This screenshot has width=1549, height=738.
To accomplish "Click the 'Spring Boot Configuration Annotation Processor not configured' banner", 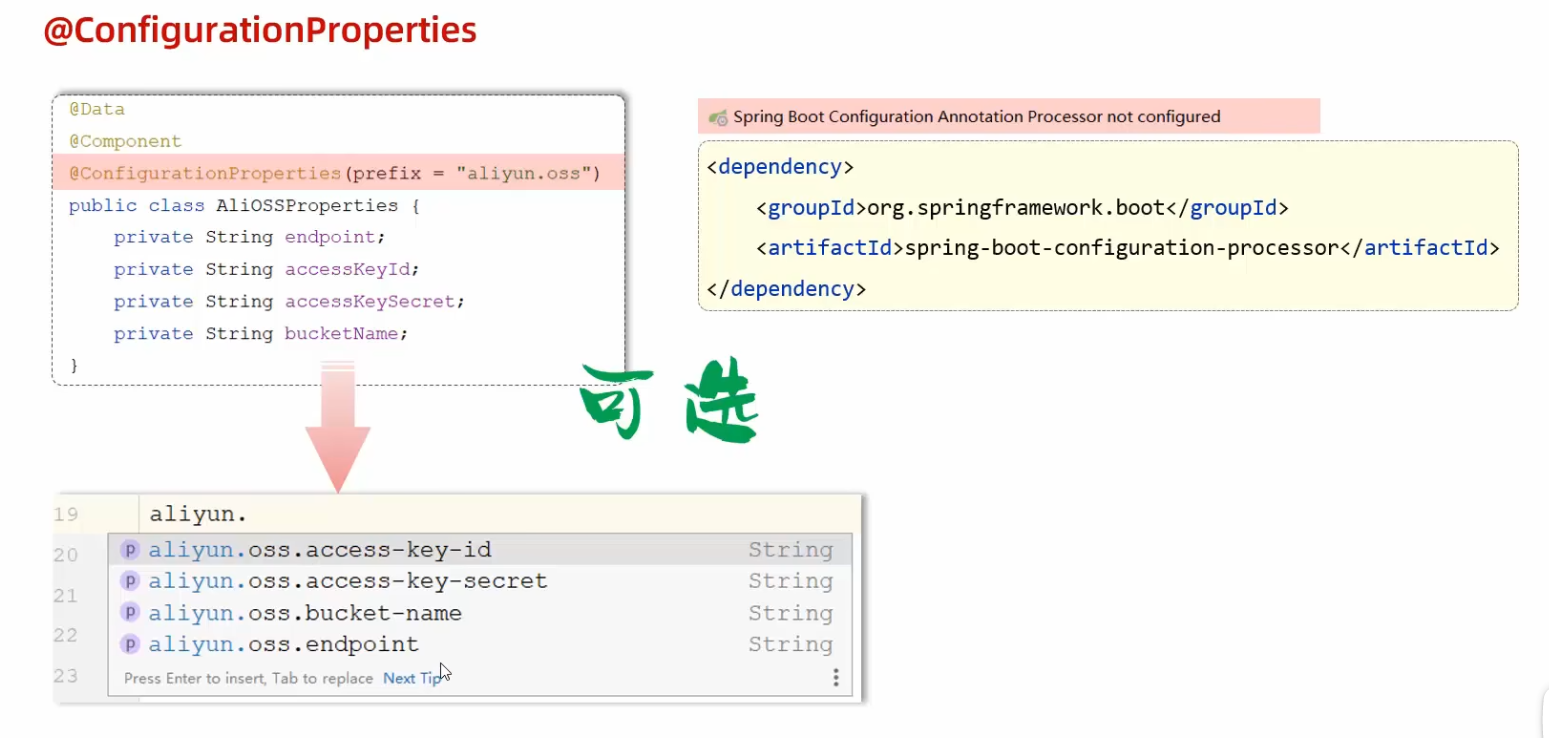I will tap(1009, 116).
